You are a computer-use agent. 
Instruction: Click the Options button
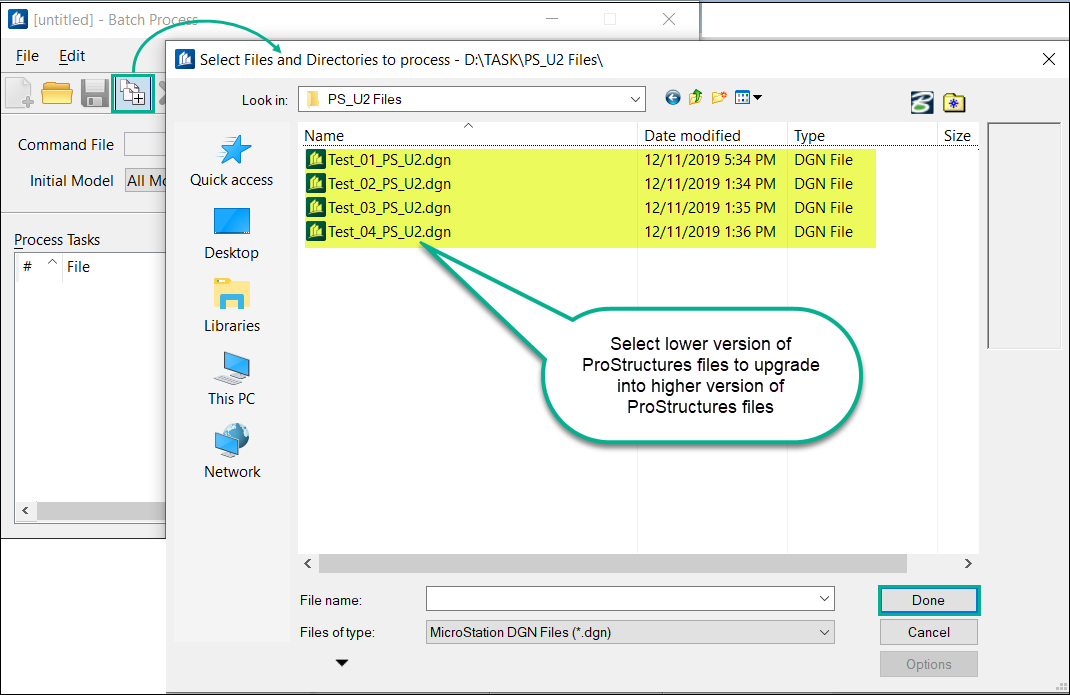[x=928, y=664]
